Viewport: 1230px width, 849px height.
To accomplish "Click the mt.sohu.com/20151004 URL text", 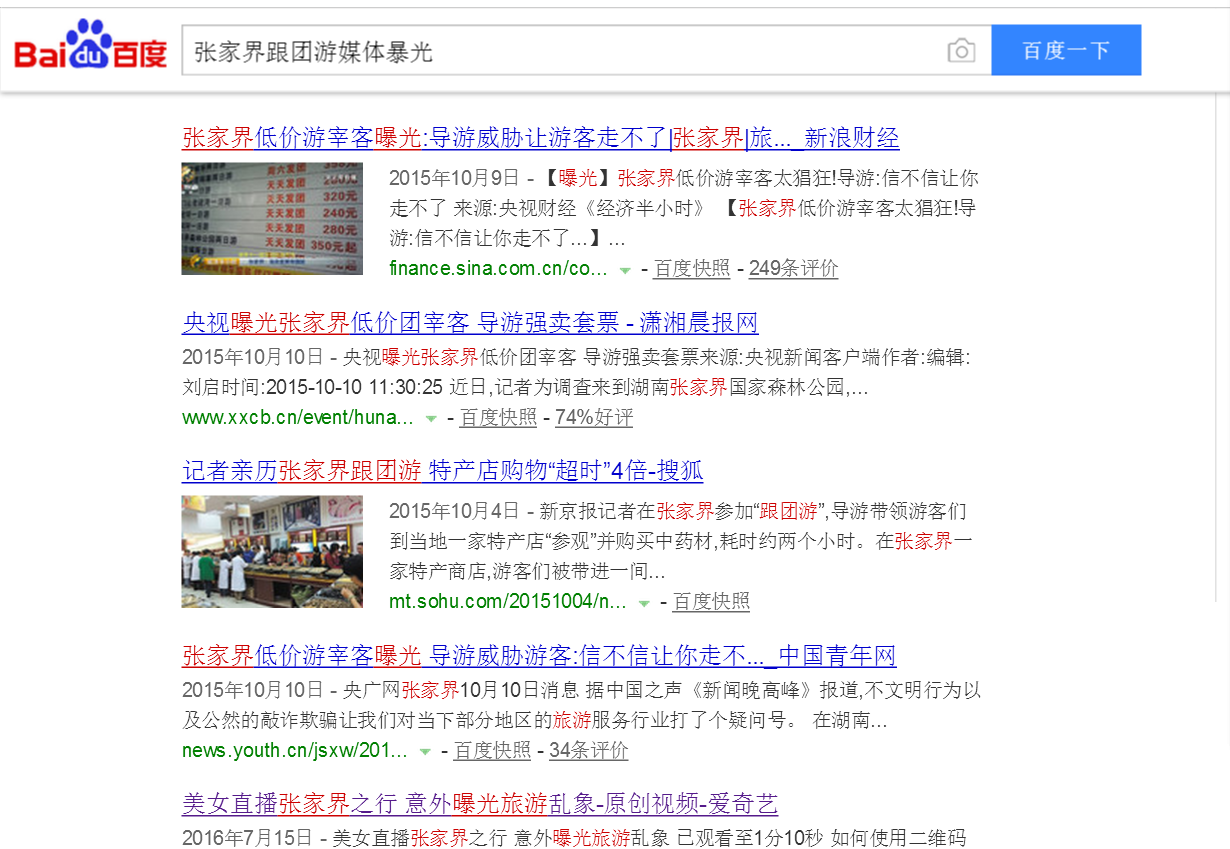I will coord(508,602).
